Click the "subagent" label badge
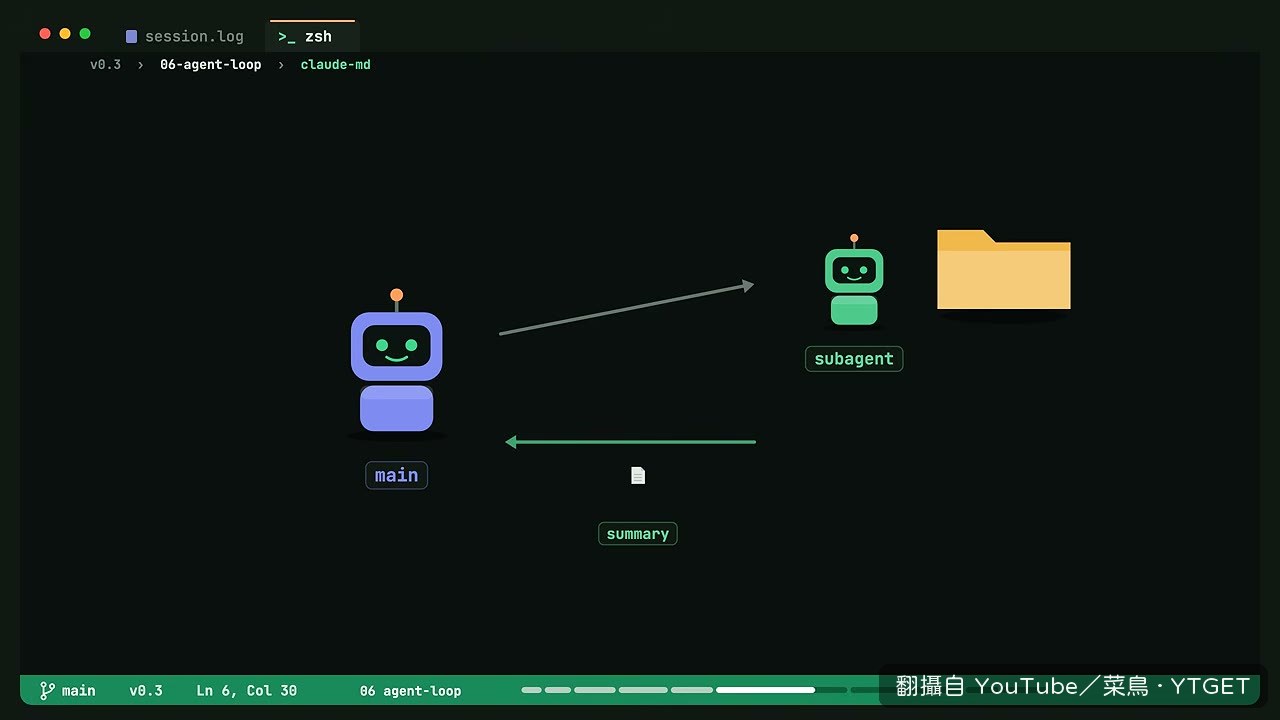The height and width of the screenshot is (720, 1280). tap(854, 359)
